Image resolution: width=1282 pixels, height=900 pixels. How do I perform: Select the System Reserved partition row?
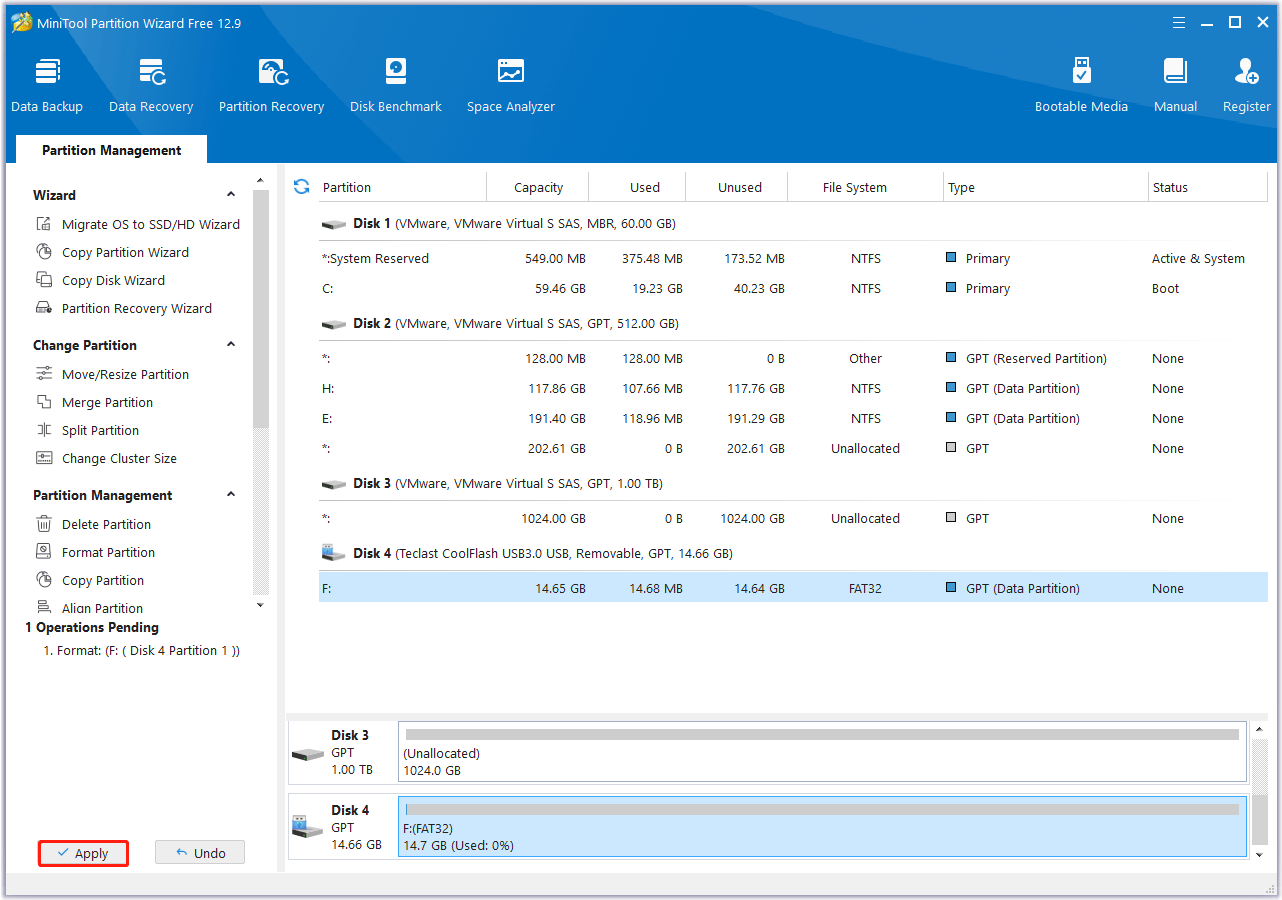pos(793,258)
